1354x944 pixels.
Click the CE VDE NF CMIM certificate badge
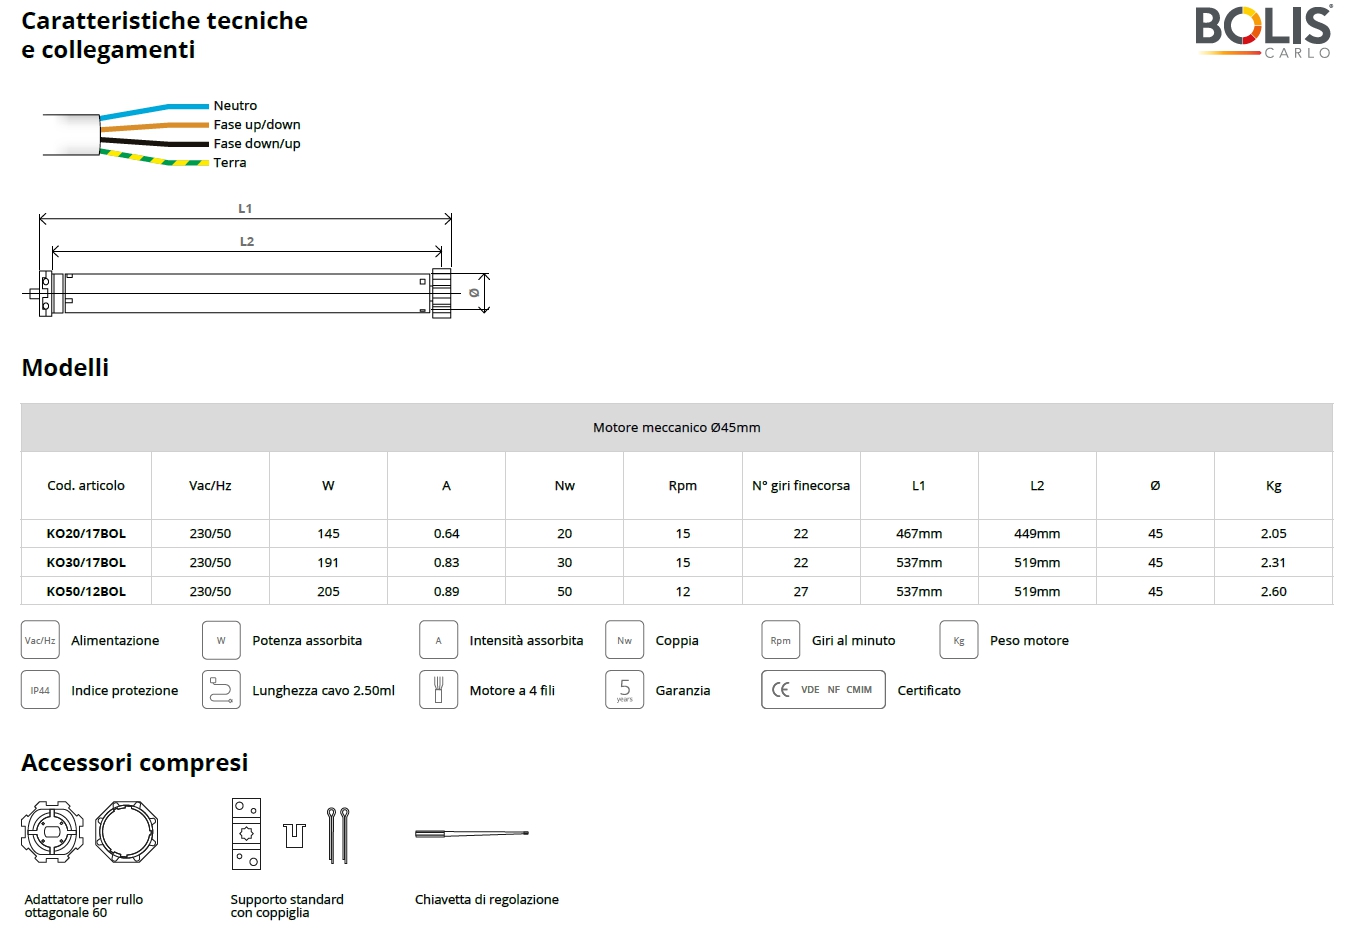pos(823,690)
